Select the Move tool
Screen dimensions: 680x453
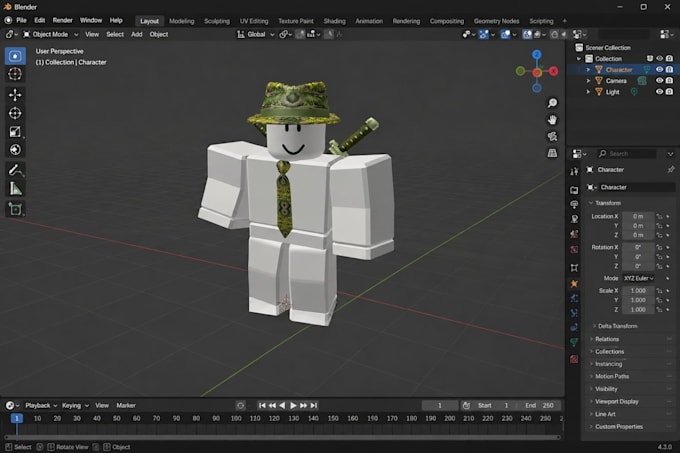[15, 95]
